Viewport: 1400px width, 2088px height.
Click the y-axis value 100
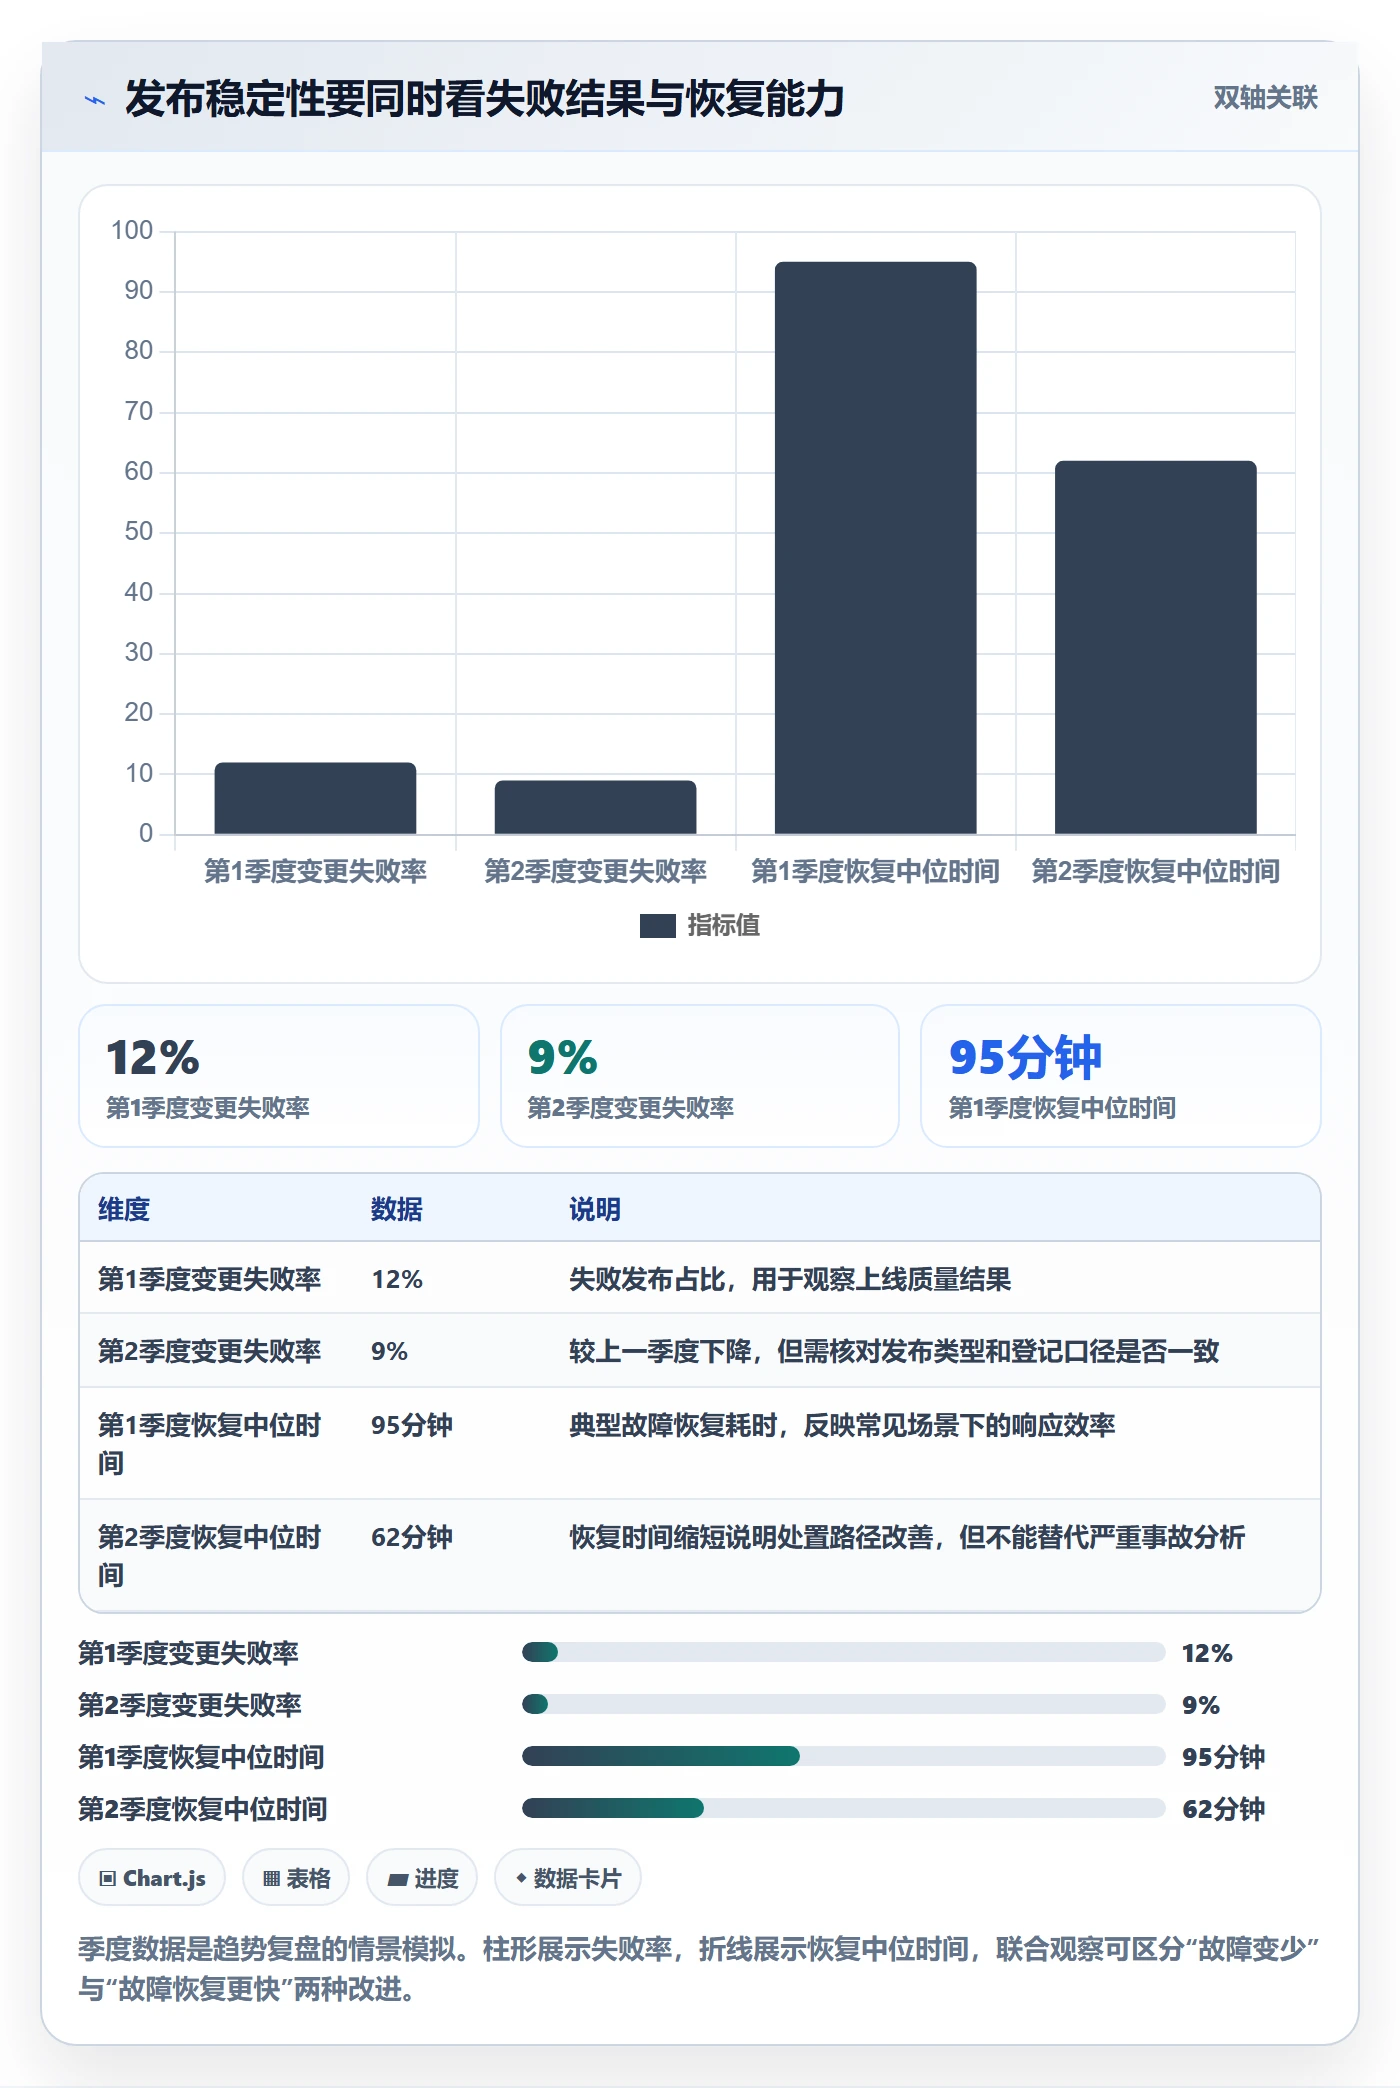tap(132, 231)
